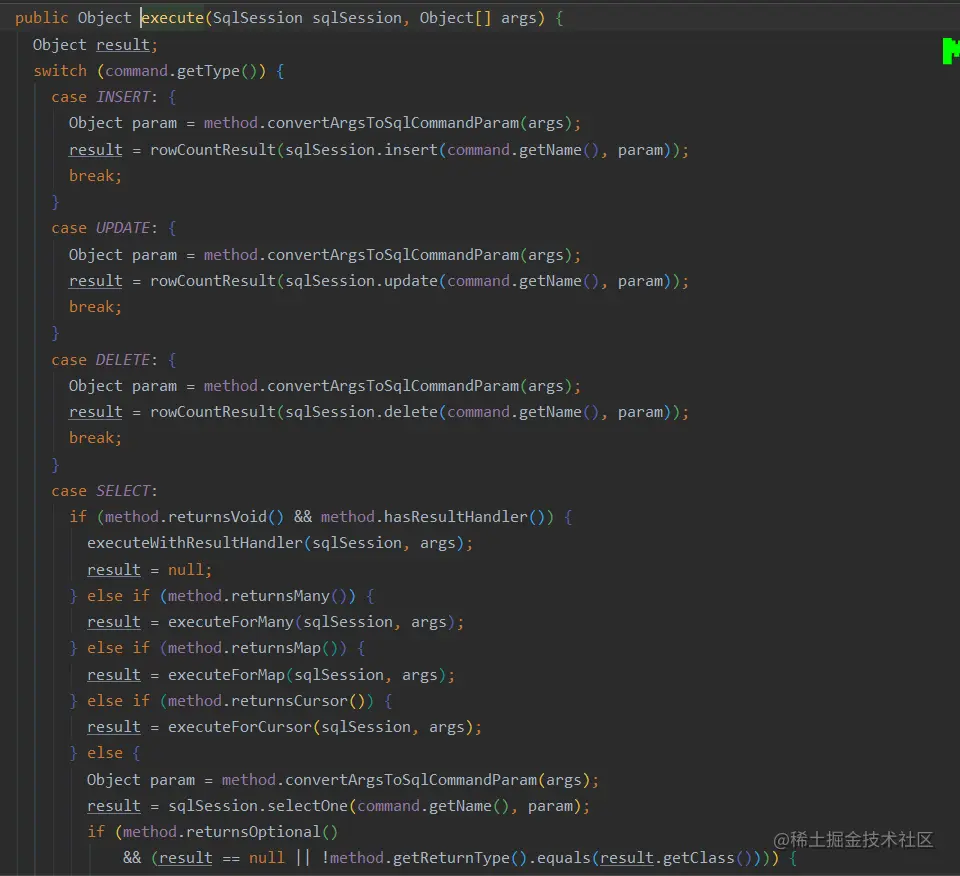Viewport: 960px width, 876px height.
Task: Place cursor on the execute method name
Action: (170, 17)
